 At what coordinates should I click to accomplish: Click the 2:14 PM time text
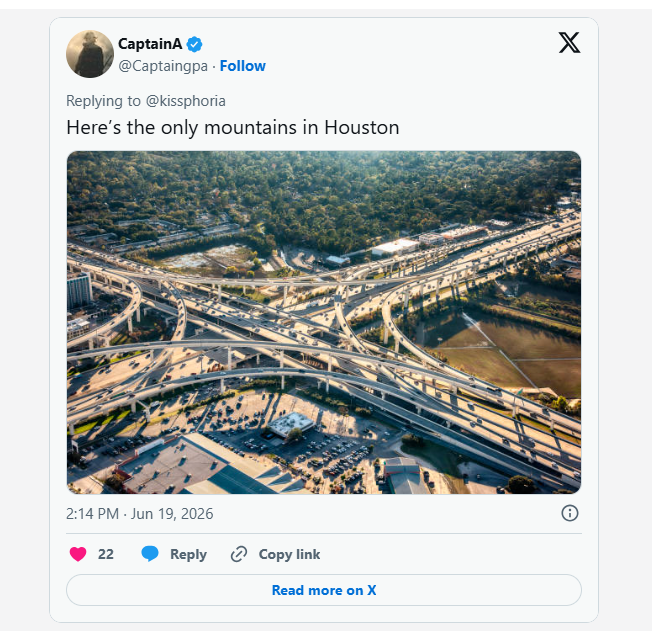(x=92, y=514)
